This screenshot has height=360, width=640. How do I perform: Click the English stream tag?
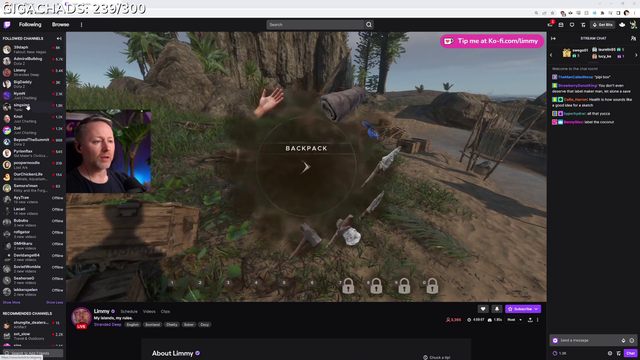(x=133, y=324)
